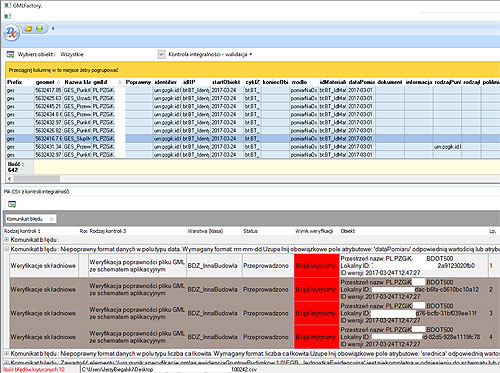Screen dimensions: 500x373
Task: Click the dataPomia column header
Action: click(362, 82)
